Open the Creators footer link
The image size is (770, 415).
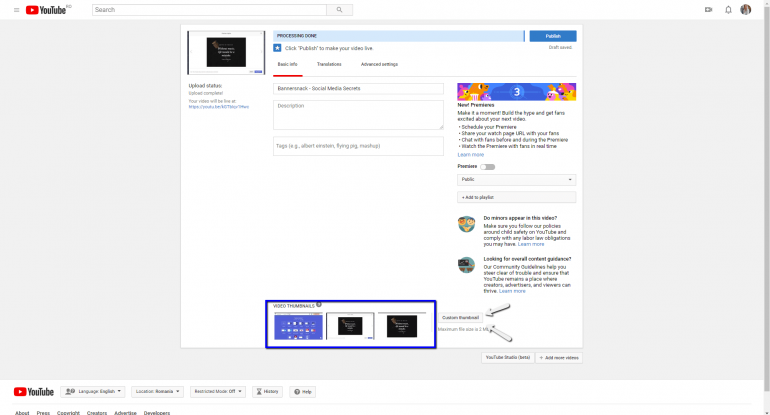97,413
